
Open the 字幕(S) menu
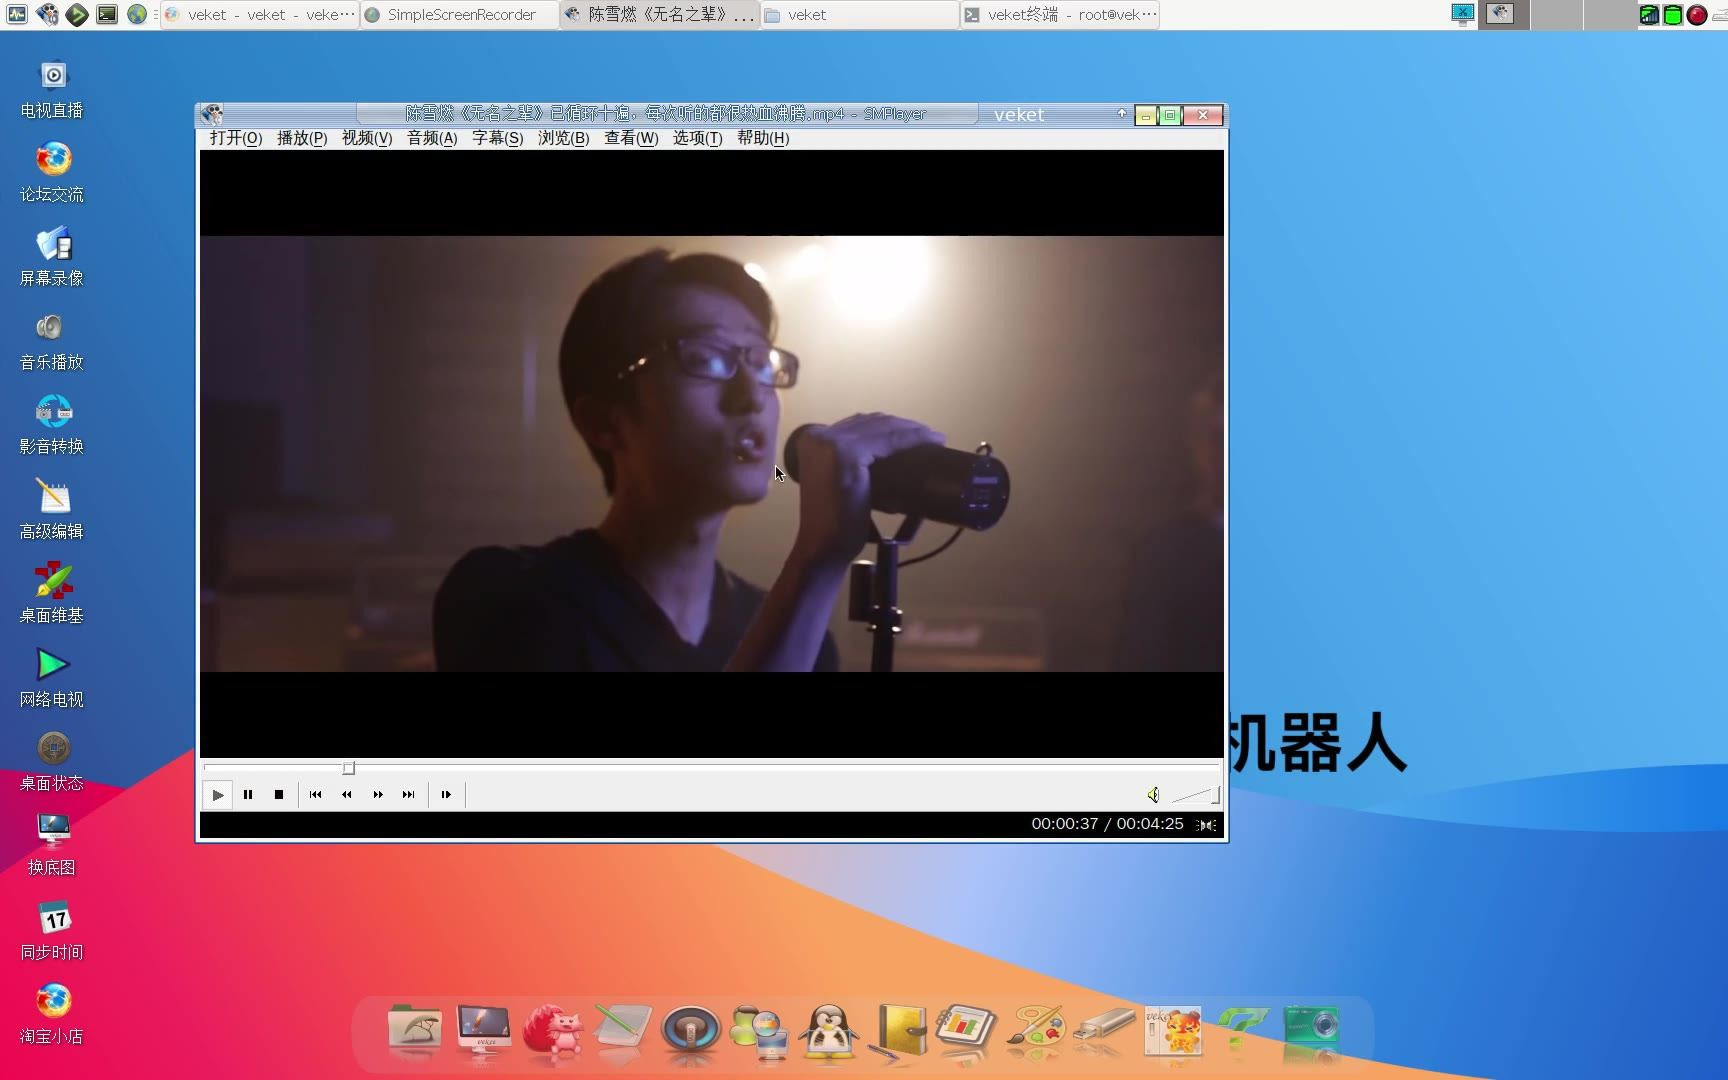point(497,138)
